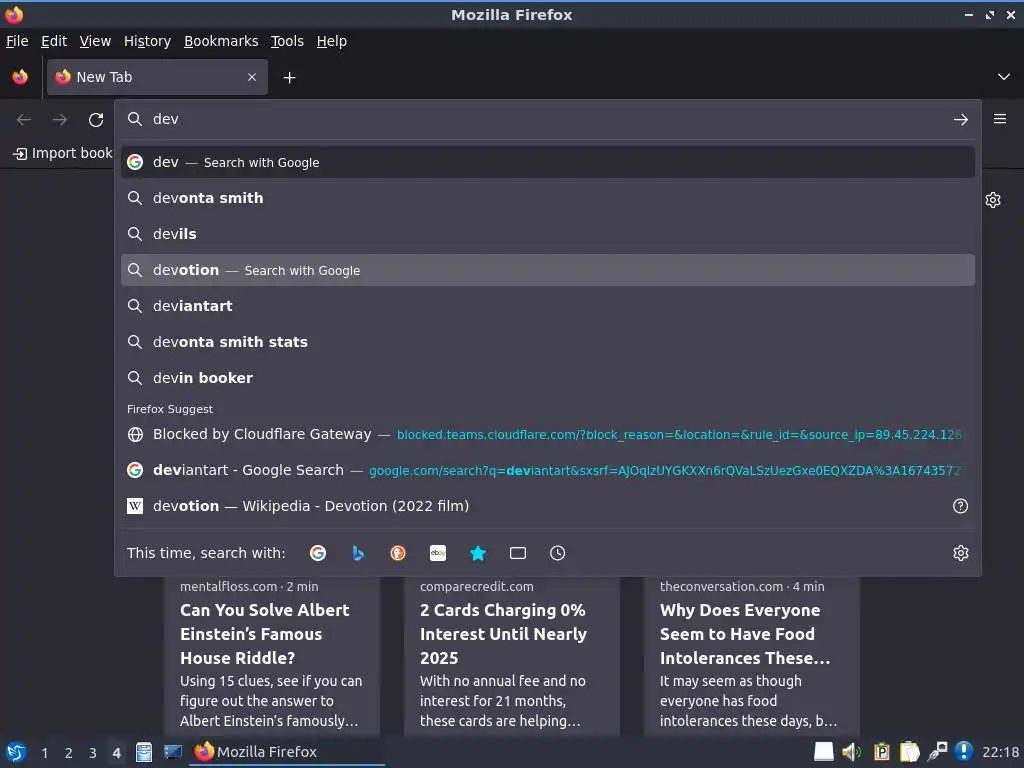The image size is (1024, 768).
Task: Open the taskbar start menu icon
Action: click(16, 752)
